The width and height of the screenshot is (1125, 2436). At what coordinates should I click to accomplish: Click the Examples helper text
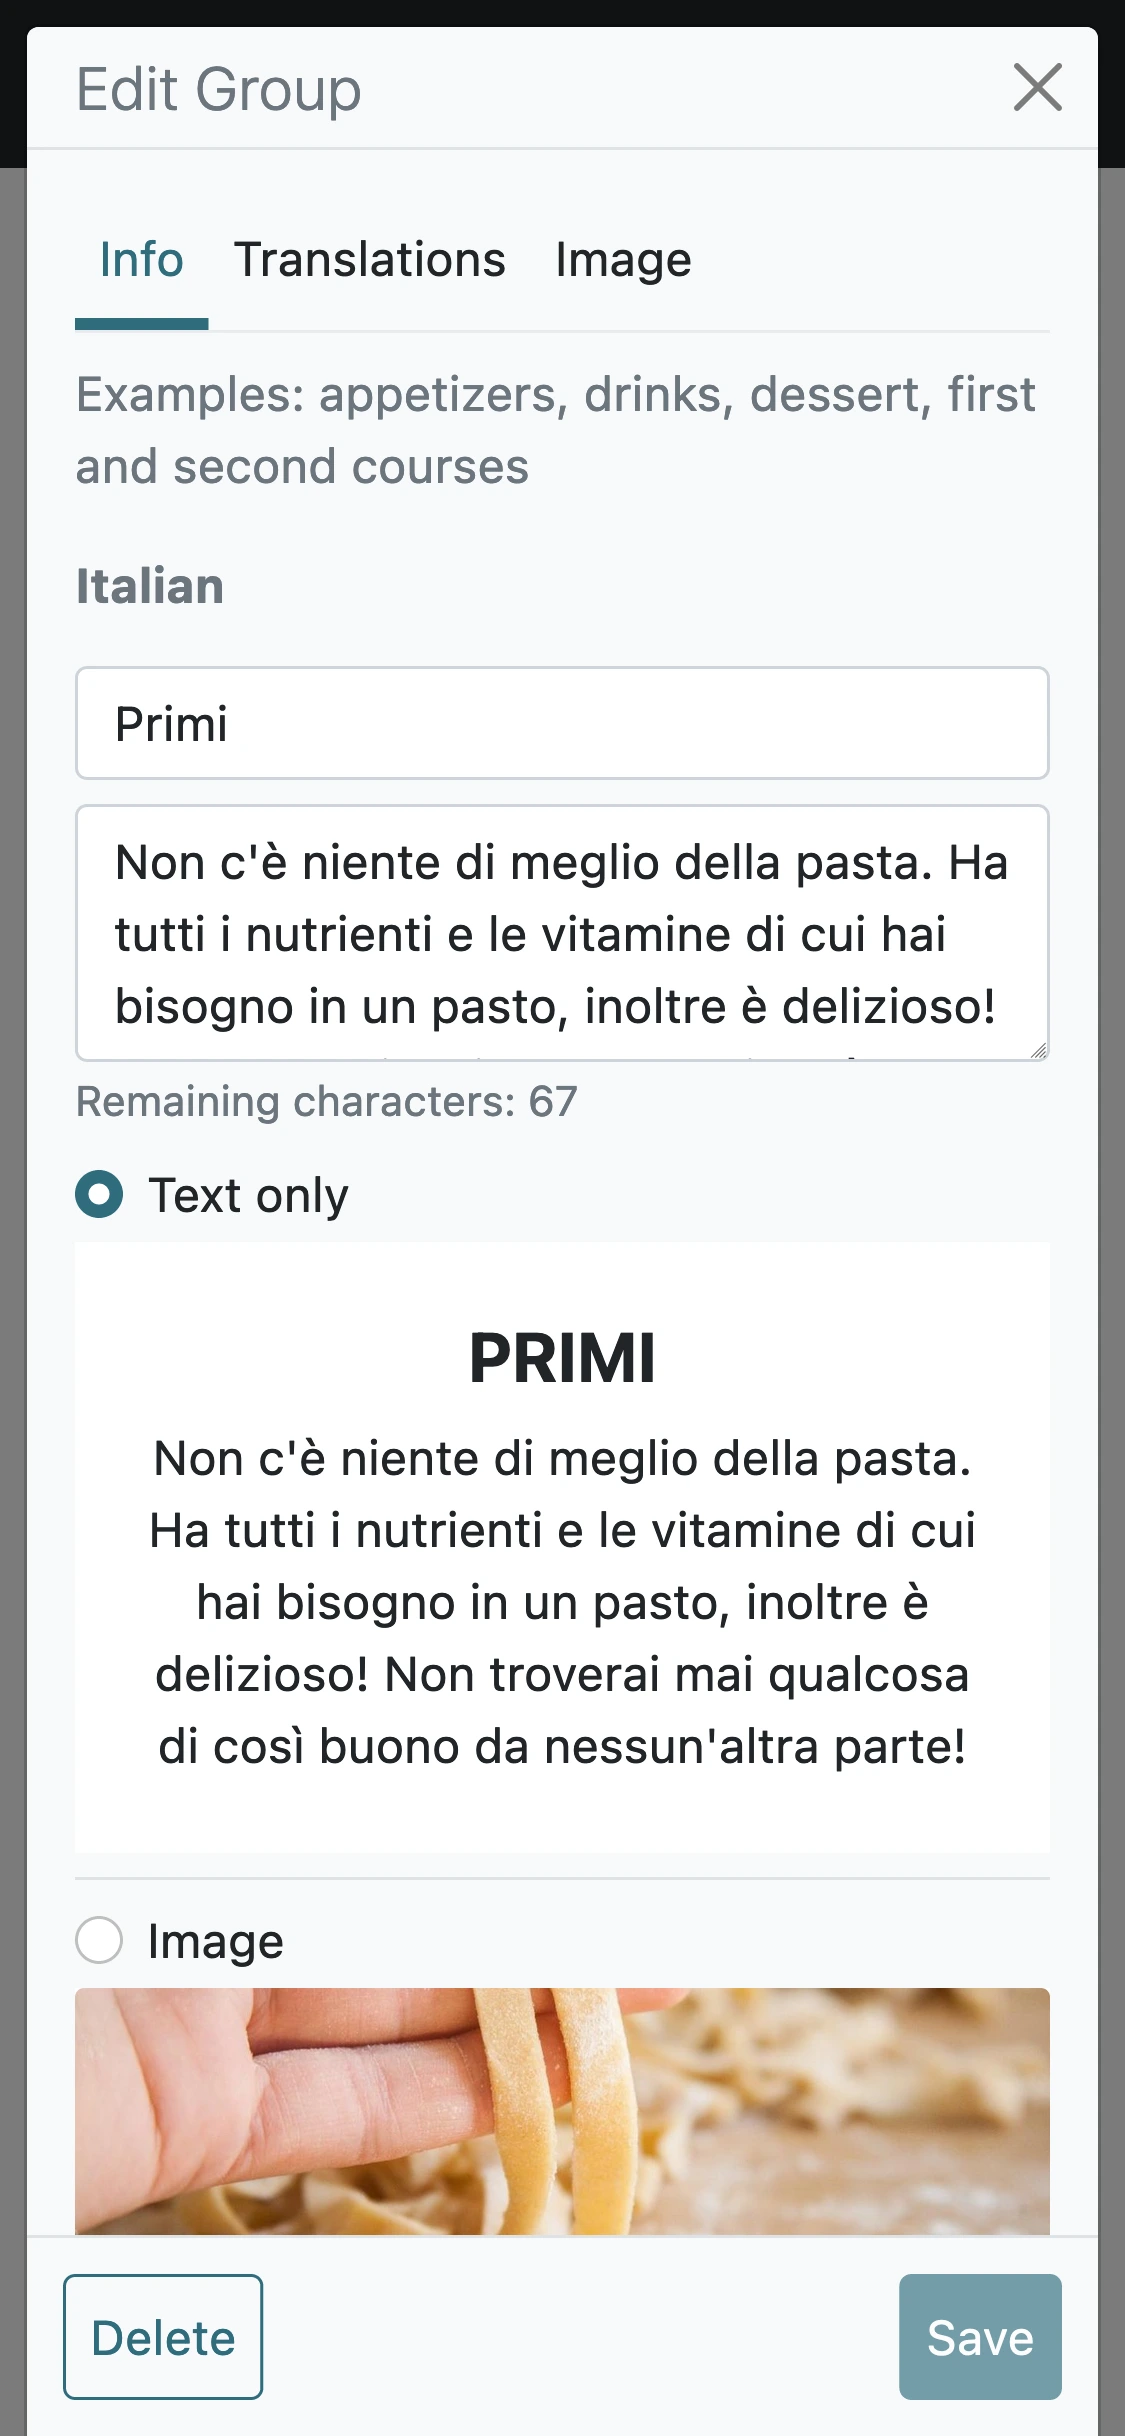(555, 430)
